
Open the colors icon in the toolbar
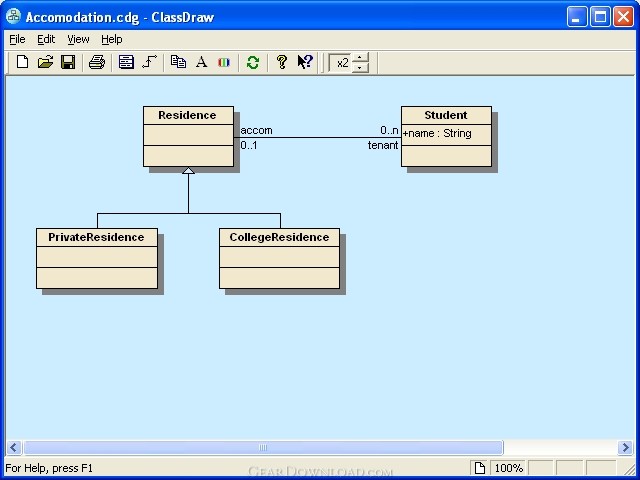click(224, 62)
